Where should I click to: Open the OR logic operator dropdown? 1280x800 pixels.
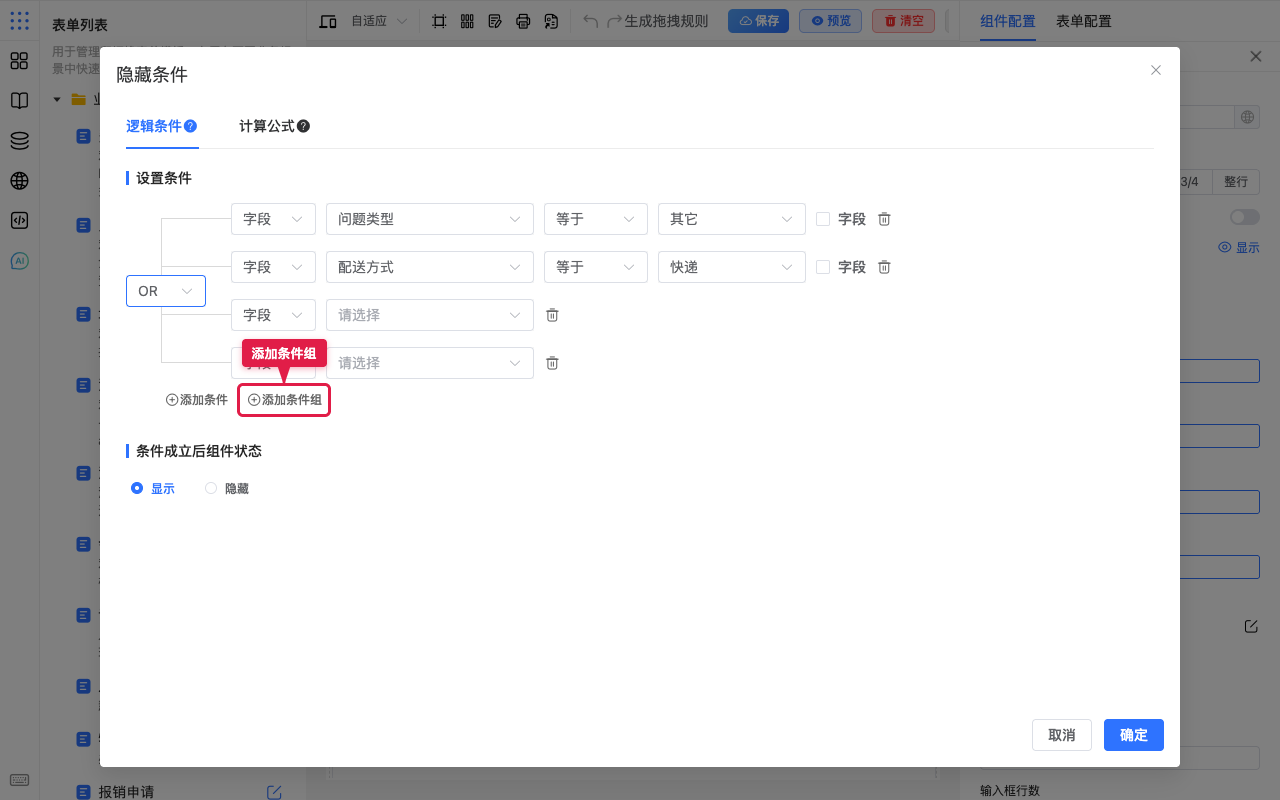pyautogui.click(x=166, y=291)
